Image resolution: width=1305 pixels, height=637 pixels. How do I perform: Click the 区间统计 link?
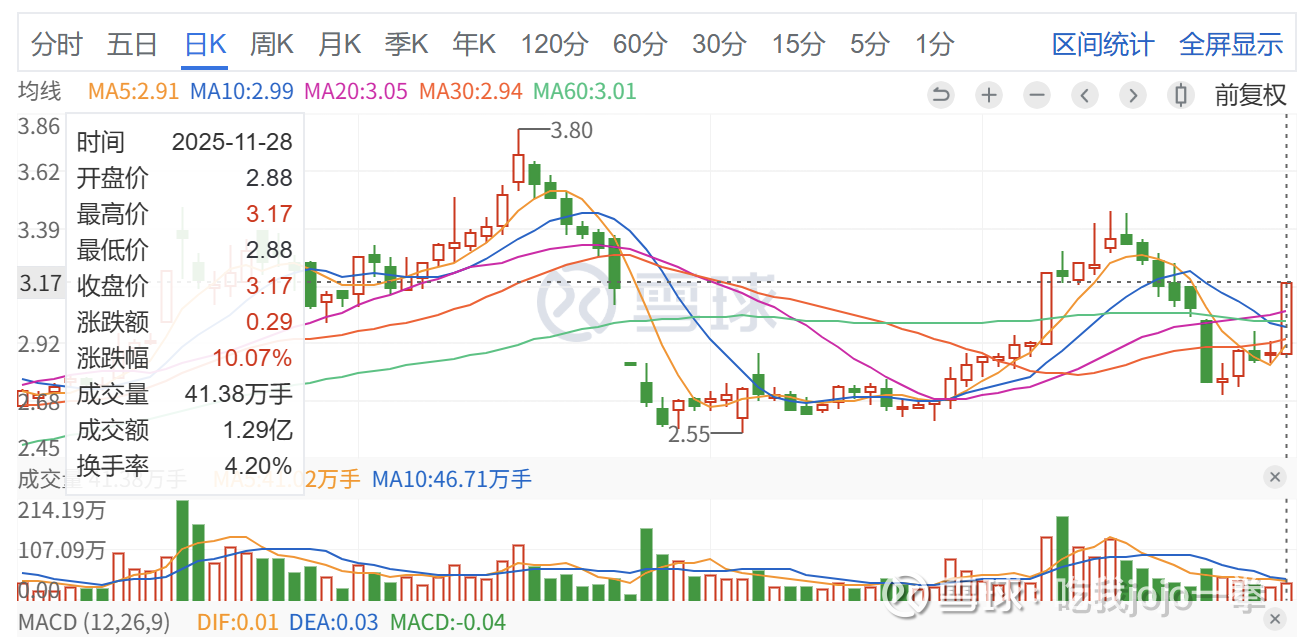coord(1102,44)
